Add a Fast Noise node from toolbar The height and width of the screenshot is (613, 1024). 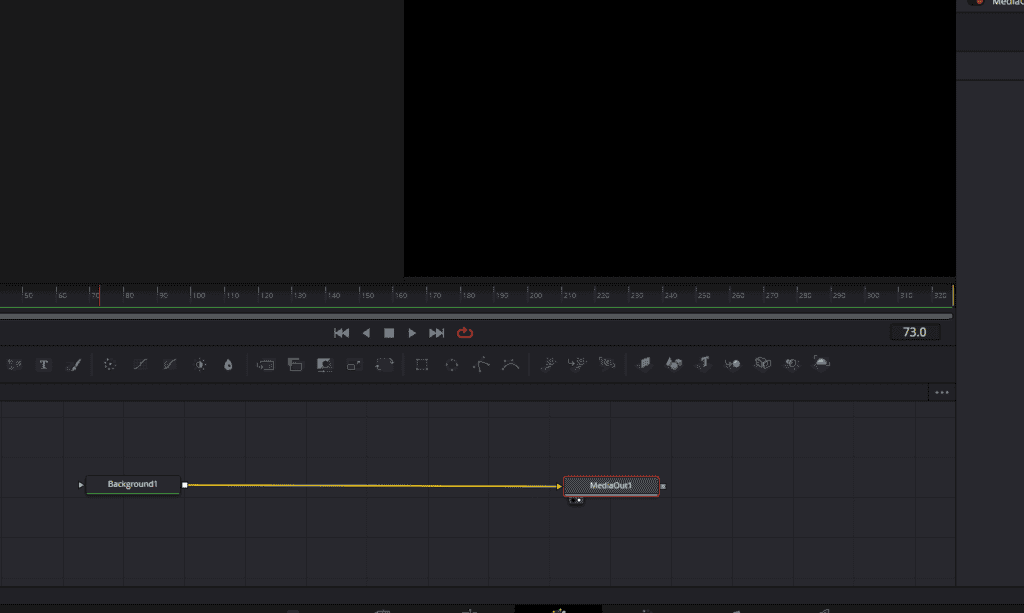14,364
